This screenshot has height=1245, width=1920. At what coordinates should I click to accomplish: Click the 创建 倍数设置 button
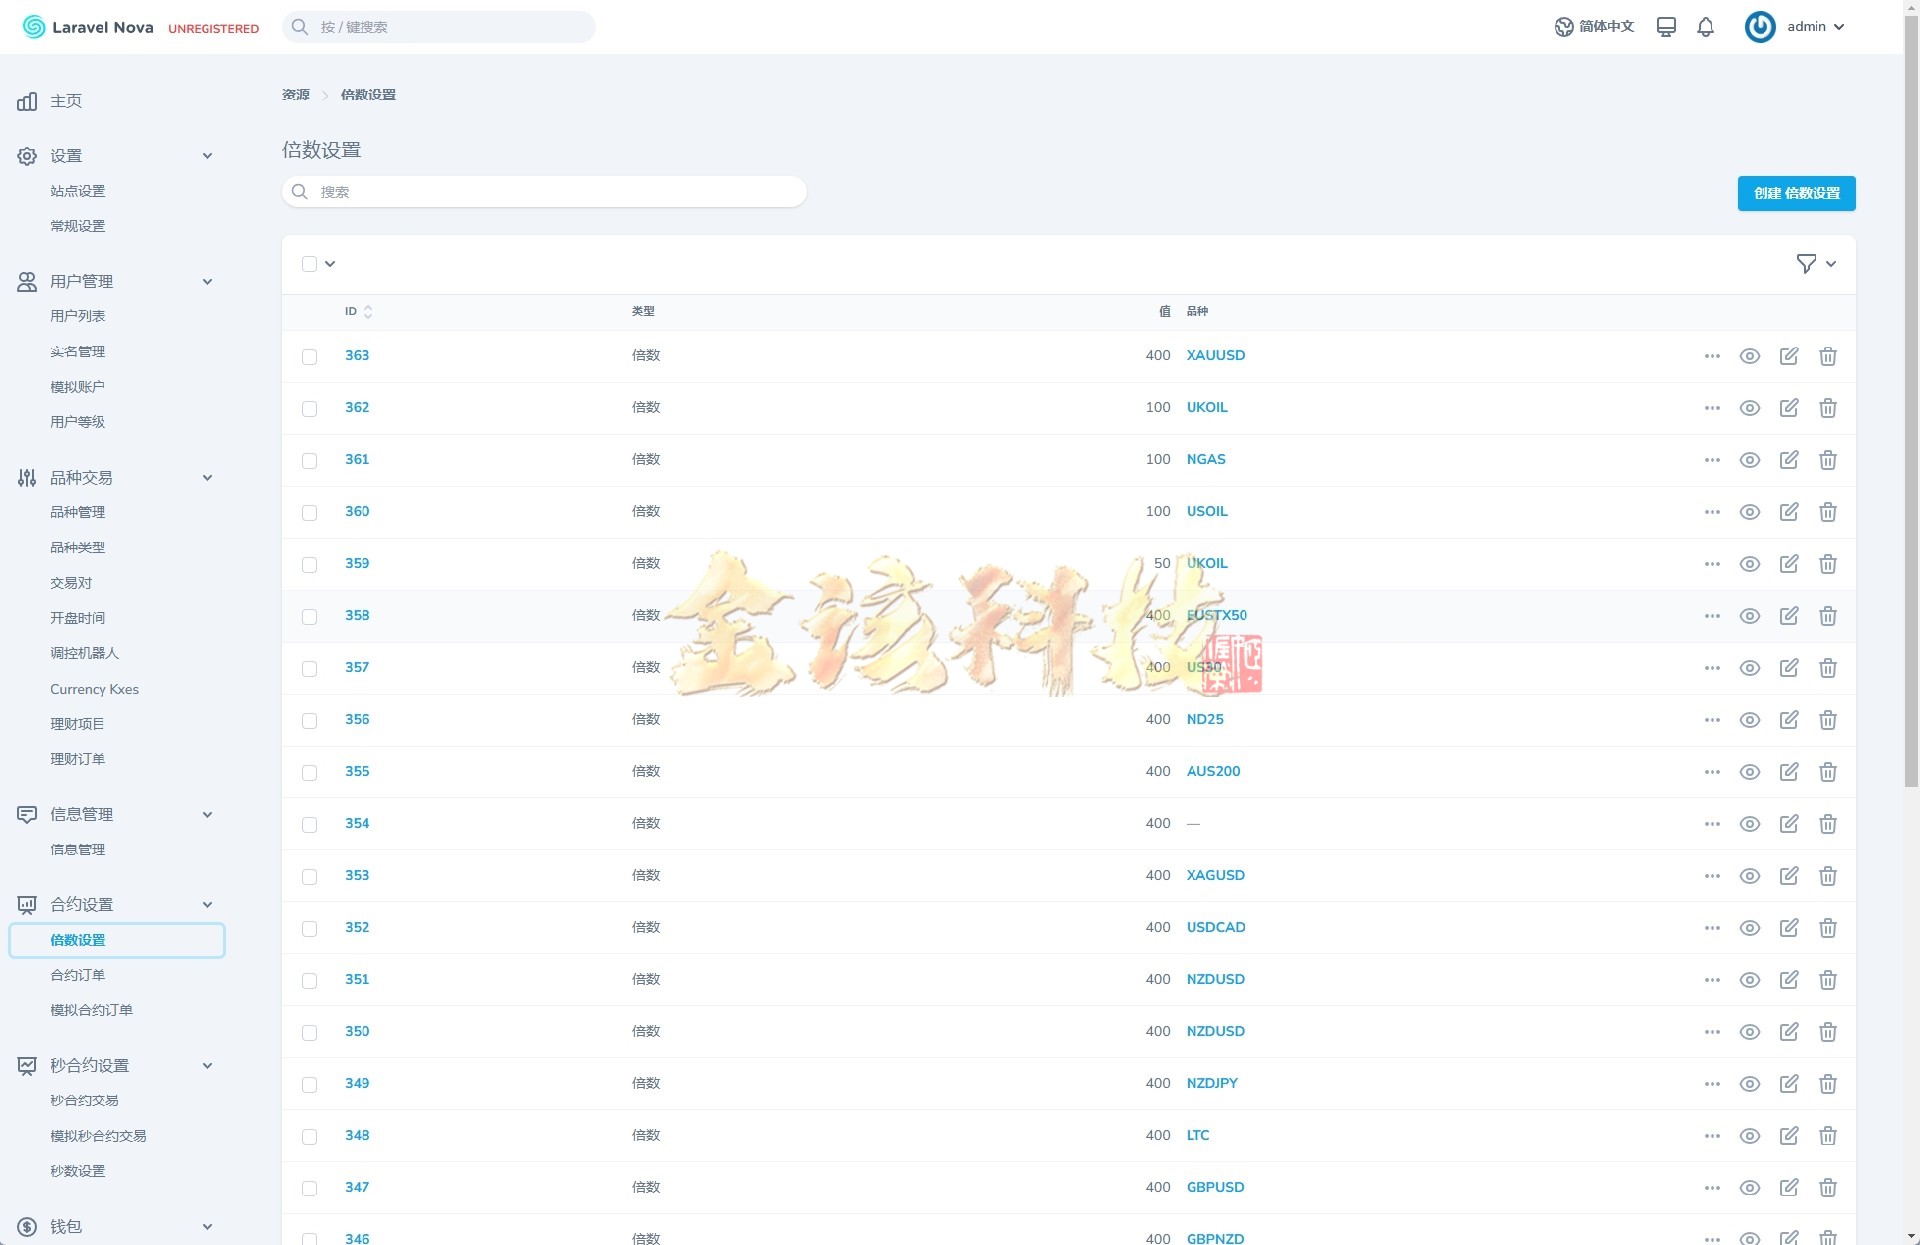pyautogui.click(x=1795, y=193)
